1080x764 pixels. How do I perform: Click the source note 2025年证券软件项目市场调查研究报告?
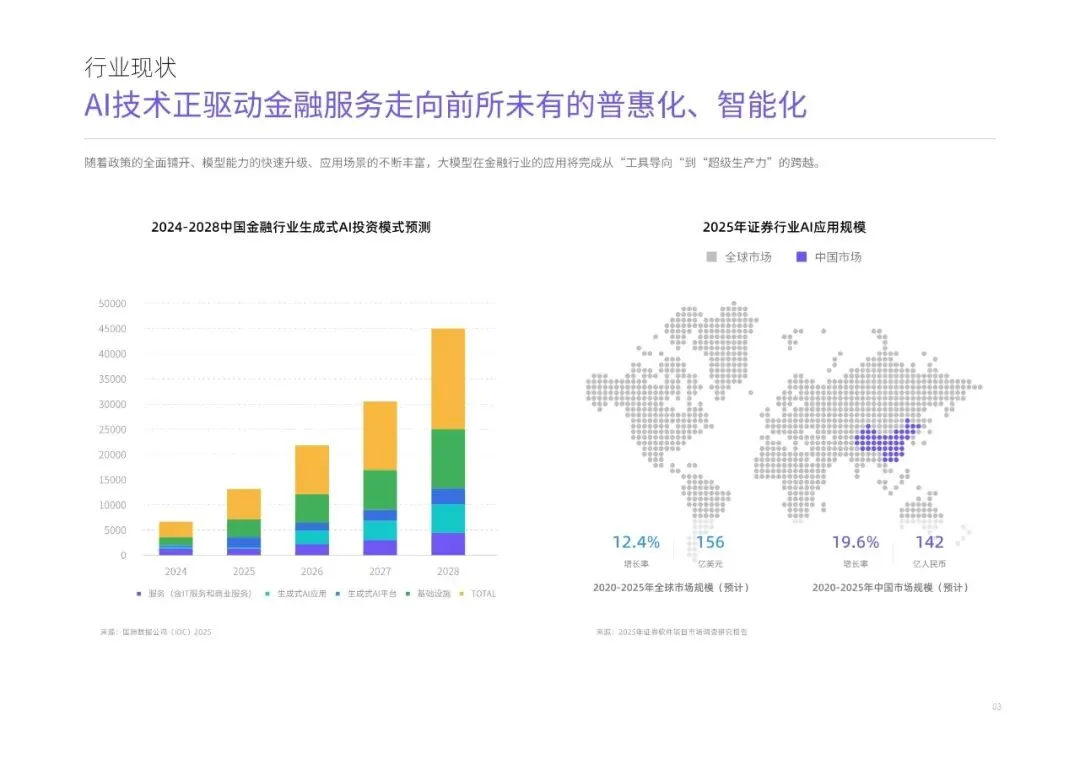coord(672,632)
